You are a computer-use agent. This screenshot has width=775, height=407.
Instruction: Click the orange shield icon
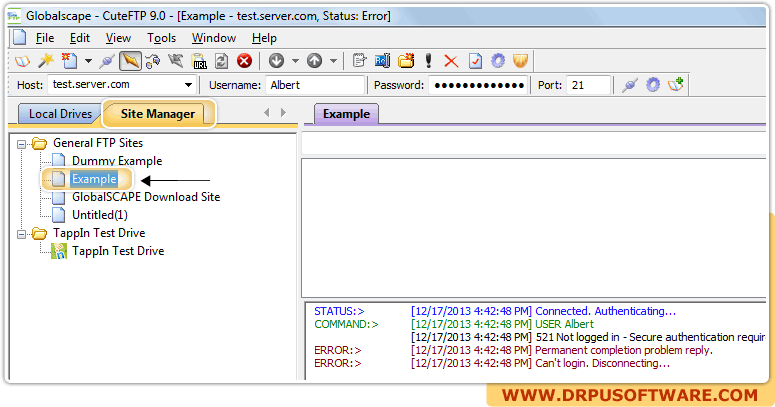(520, 61)
